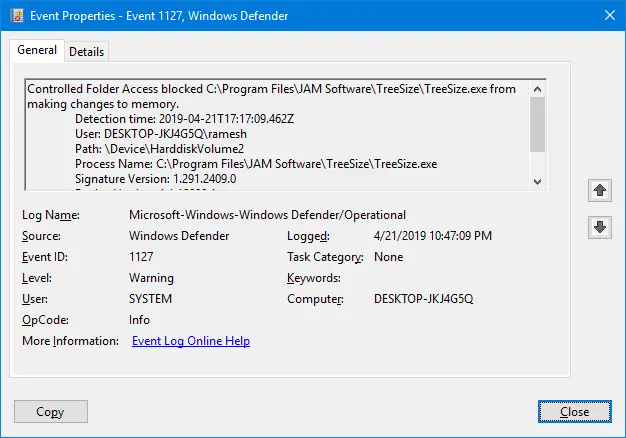Click the Copy button
Screen dimensions: 626x438
[x=51, y=412]
